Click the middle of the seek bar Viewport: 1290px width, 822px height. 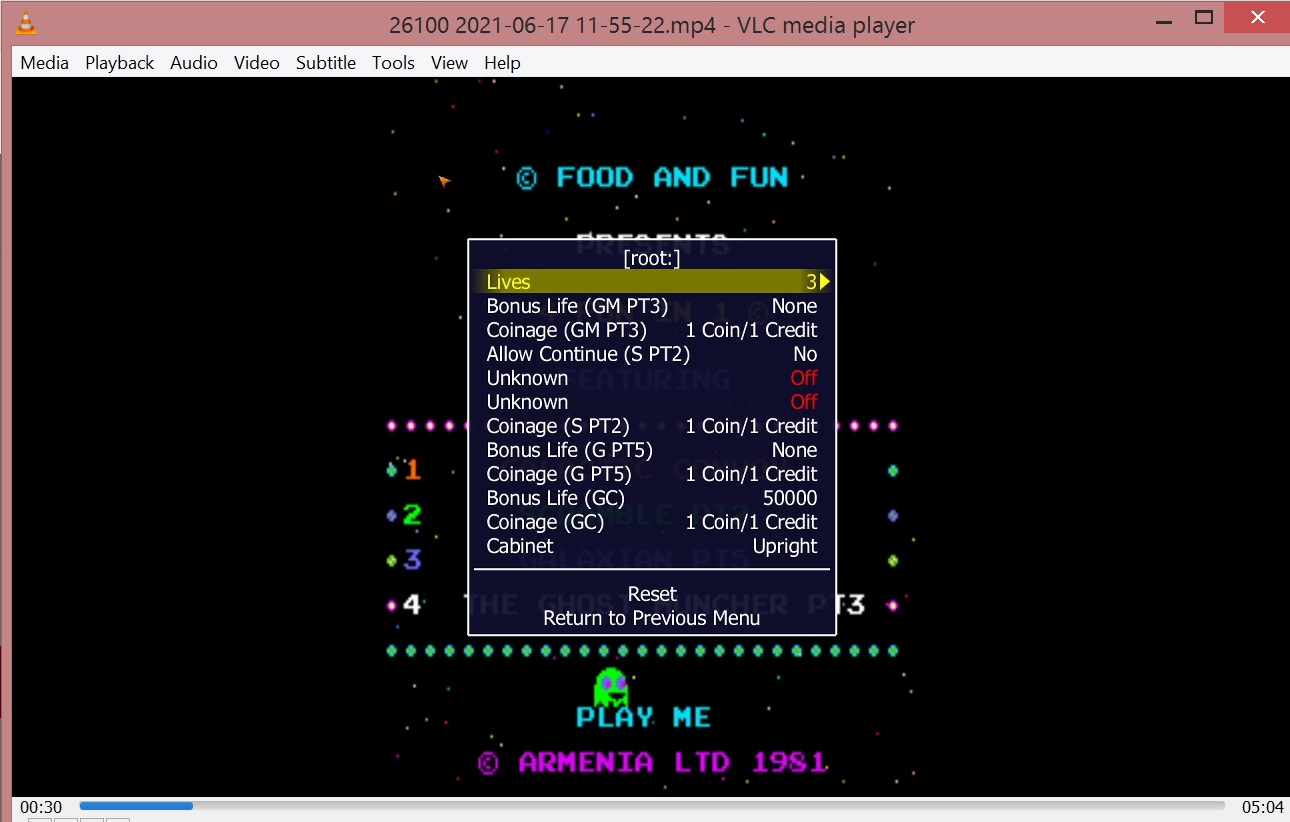(652, 806)
